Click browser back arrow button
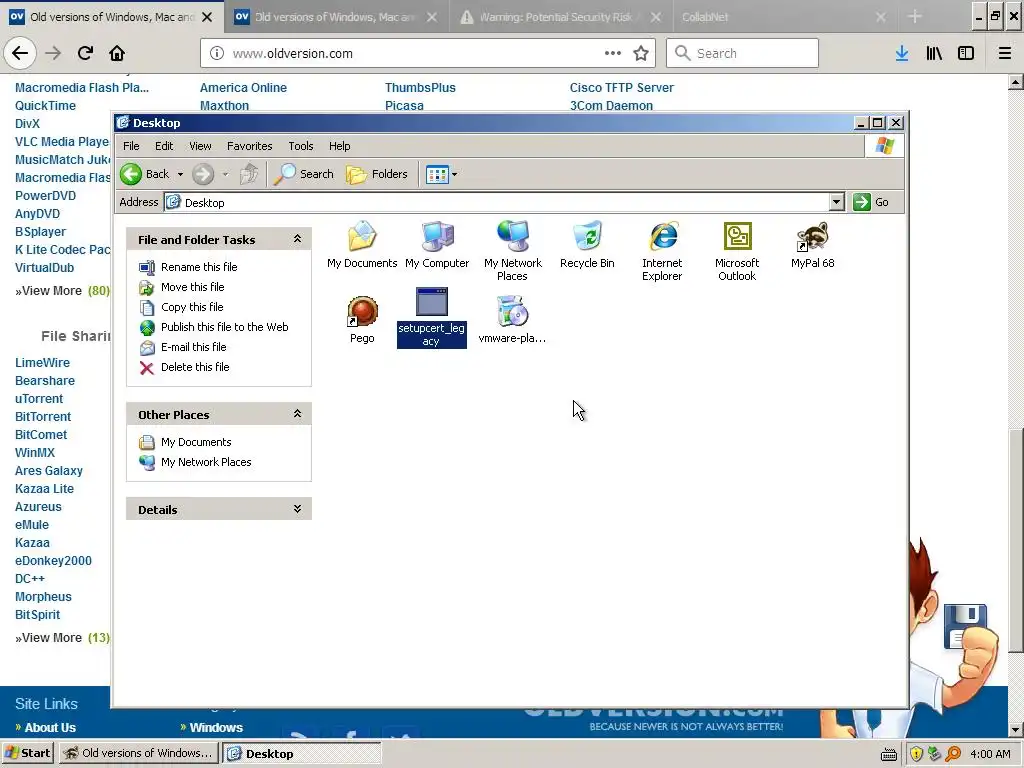The image size is (1024, 768). tap(20, 54)
